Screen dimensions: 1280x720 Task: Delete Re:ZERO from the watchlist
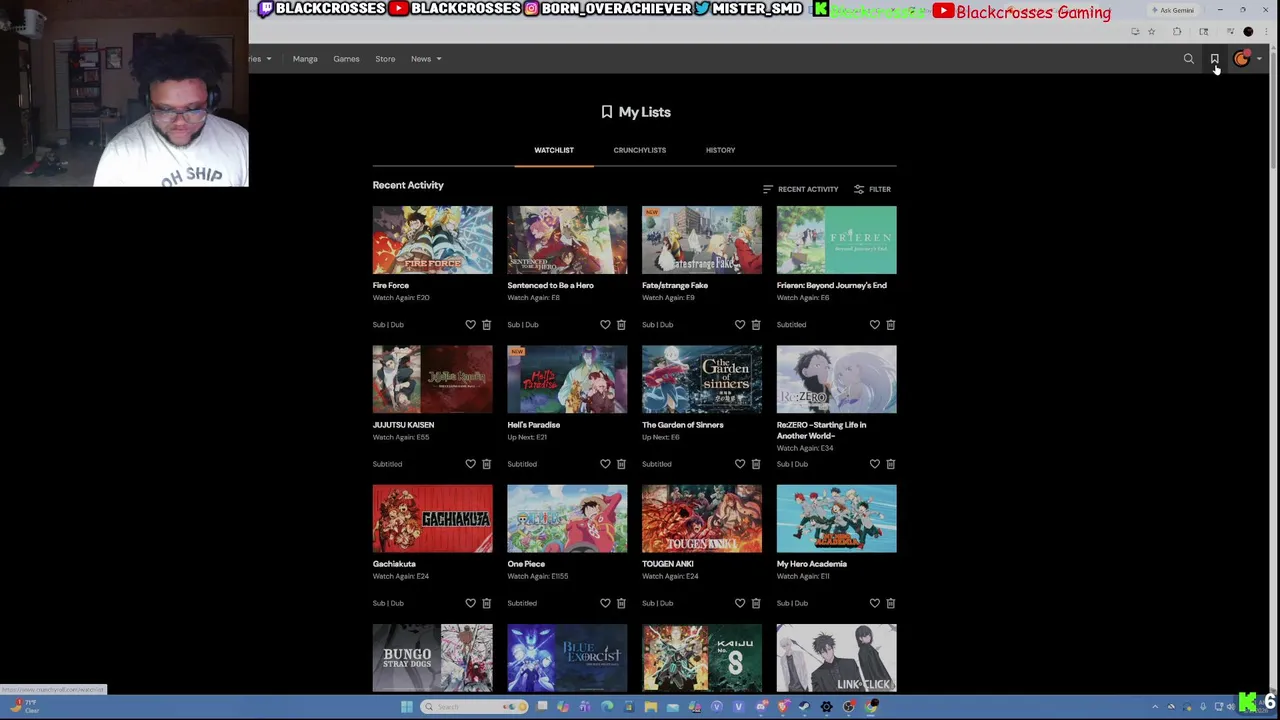(891, 464)
